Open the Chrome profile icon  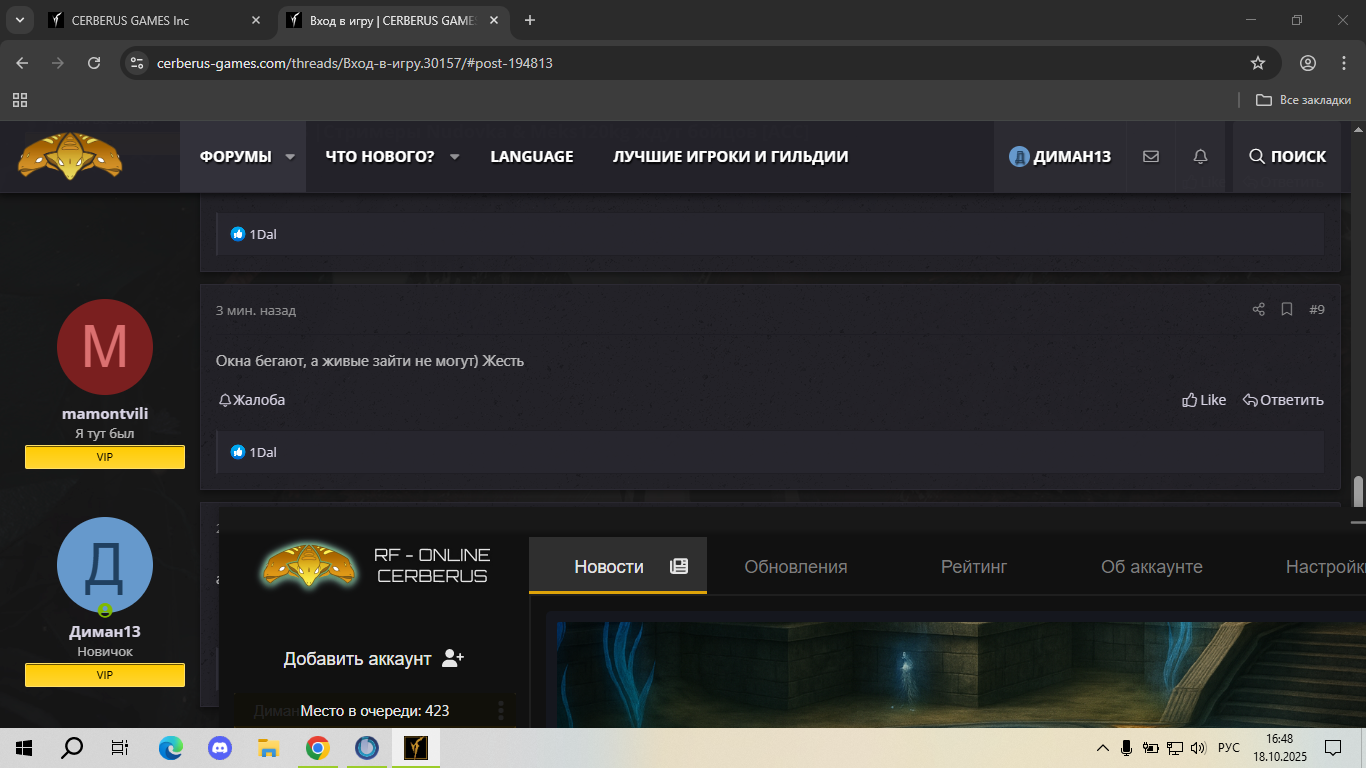[x=1308, y=63]
